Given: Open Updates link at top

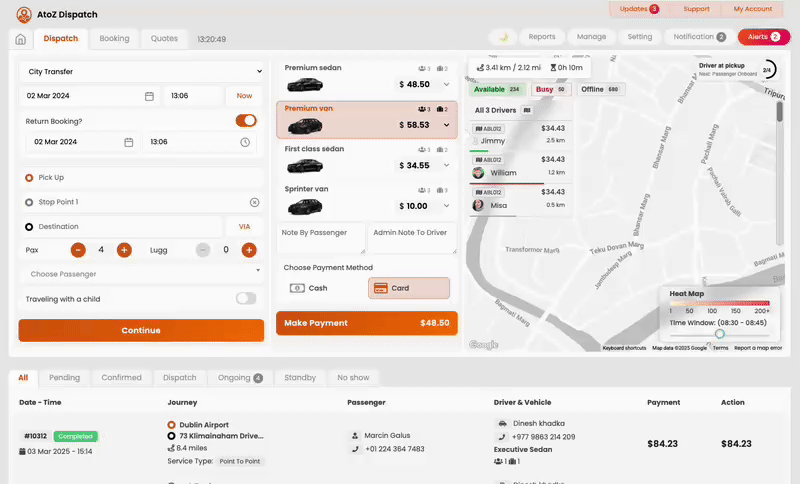Looking at the screenshot, I should [x=639, y=9].
